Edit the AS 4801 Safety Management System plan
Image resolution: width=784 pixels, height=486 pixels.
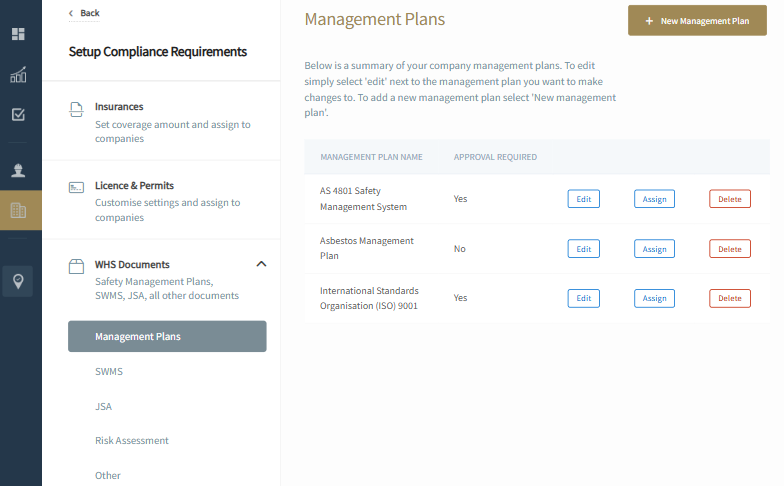[584, 199]
